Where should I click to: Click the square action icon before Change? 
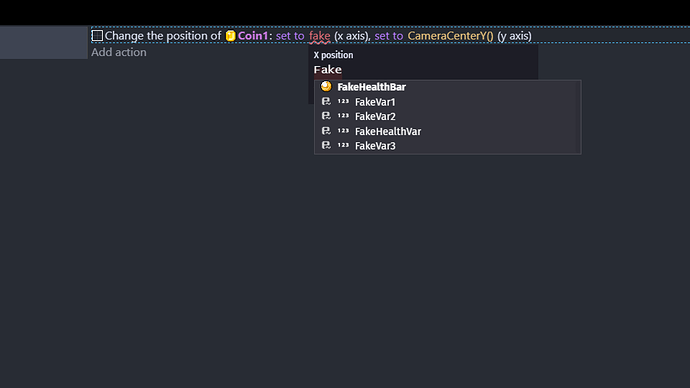(x=97, y=36)
